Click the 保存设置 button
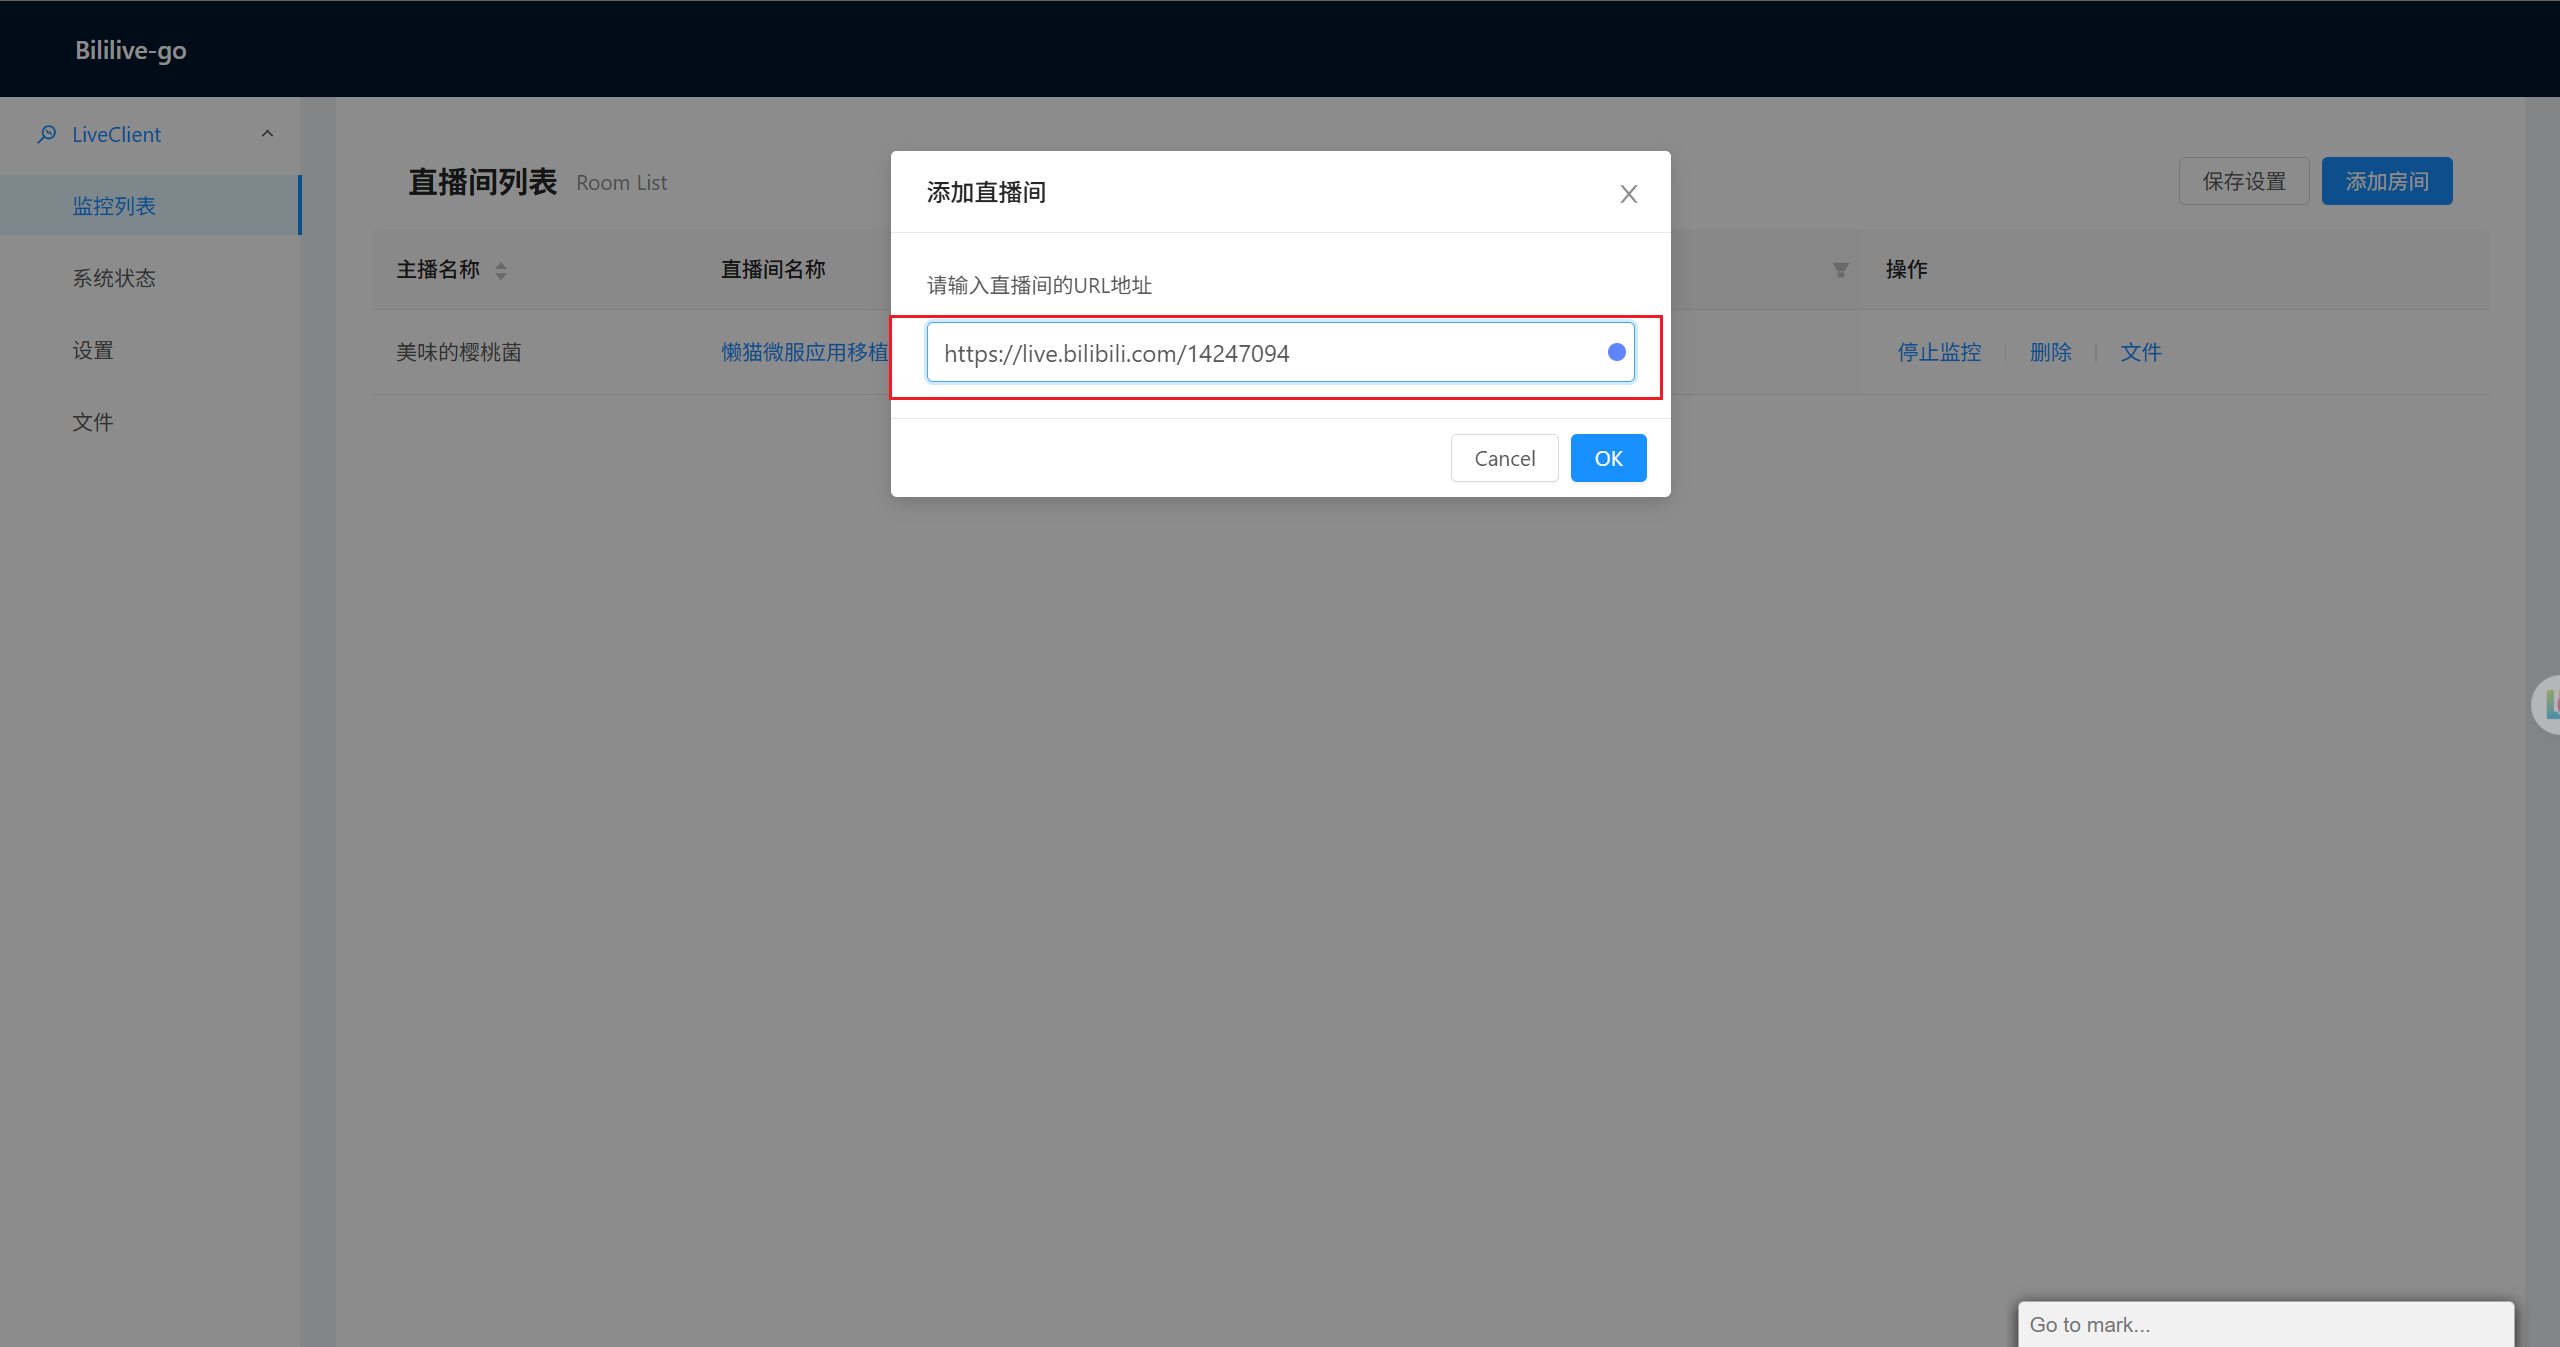 click(2244, 181)
